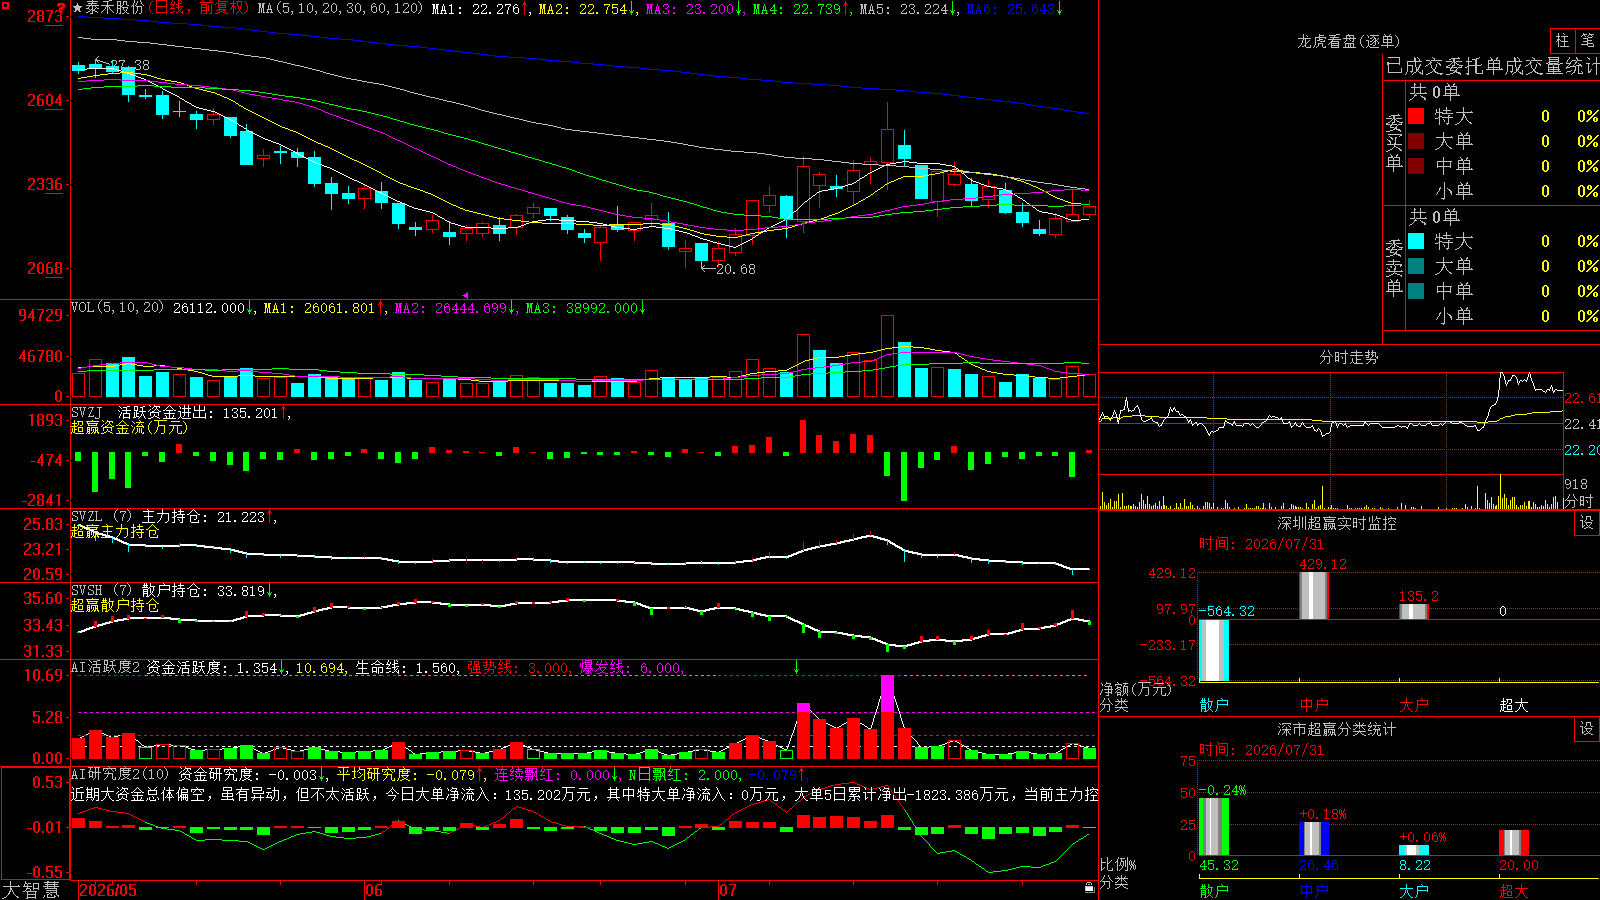Click the tallest magenta bar in AI活跃度2

pyautogui.click(x=887, y=693)
